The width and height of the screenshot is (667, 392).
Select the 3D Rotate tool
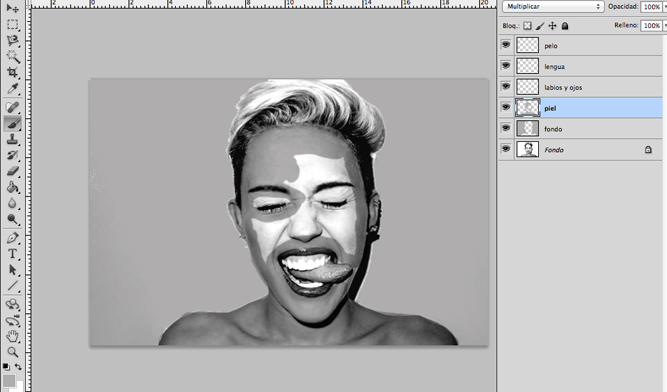[12, 304]
